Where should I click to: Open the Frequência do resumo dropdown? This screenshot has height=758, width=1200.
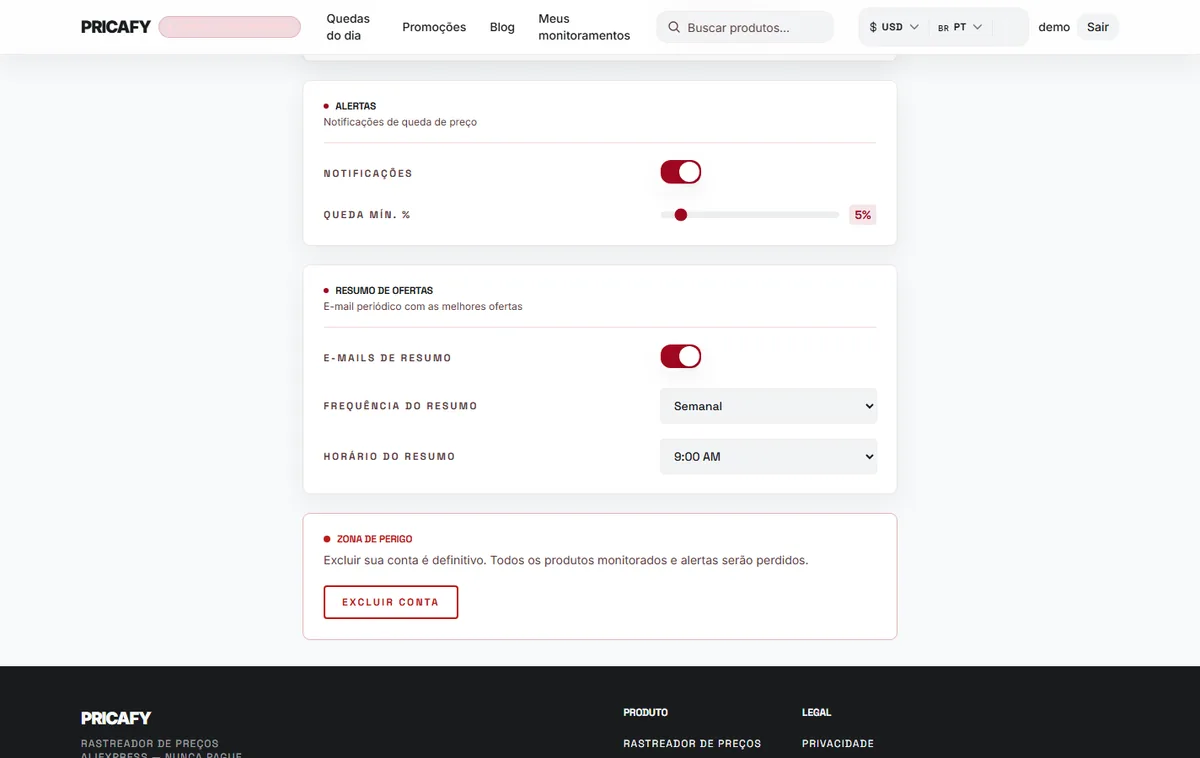coord(768,406)
